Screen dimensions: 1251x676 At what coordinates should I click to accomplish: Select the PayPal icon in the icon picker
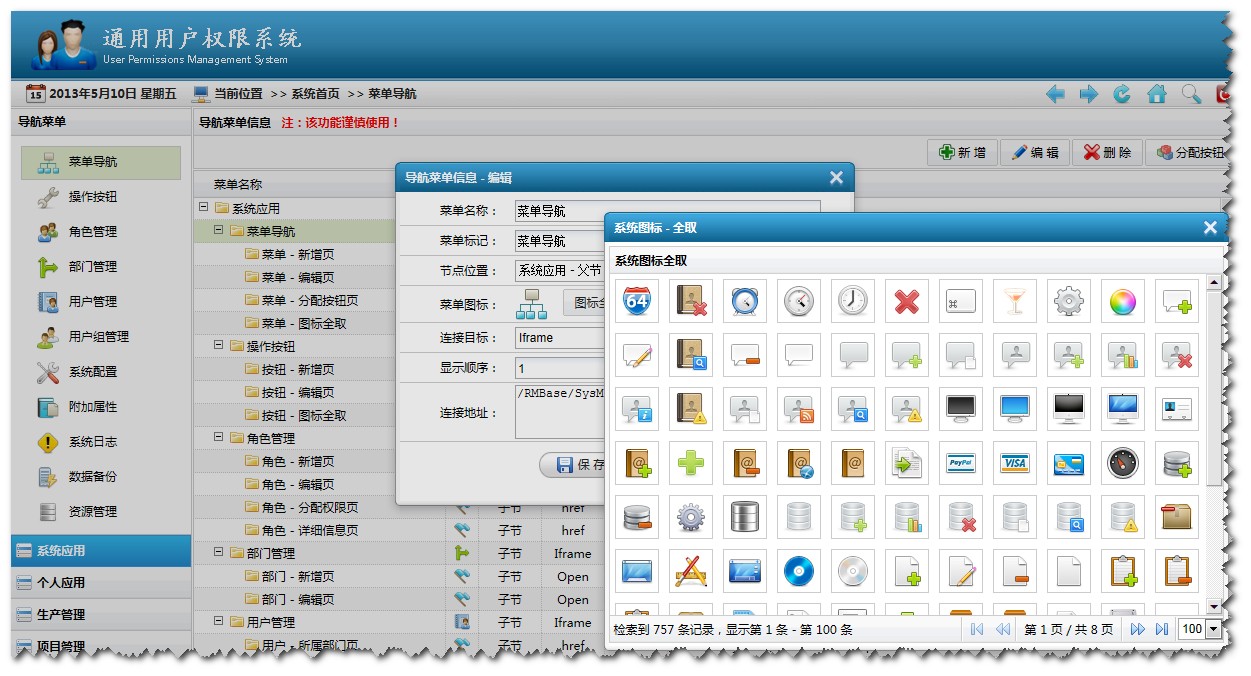click(961, 463)
